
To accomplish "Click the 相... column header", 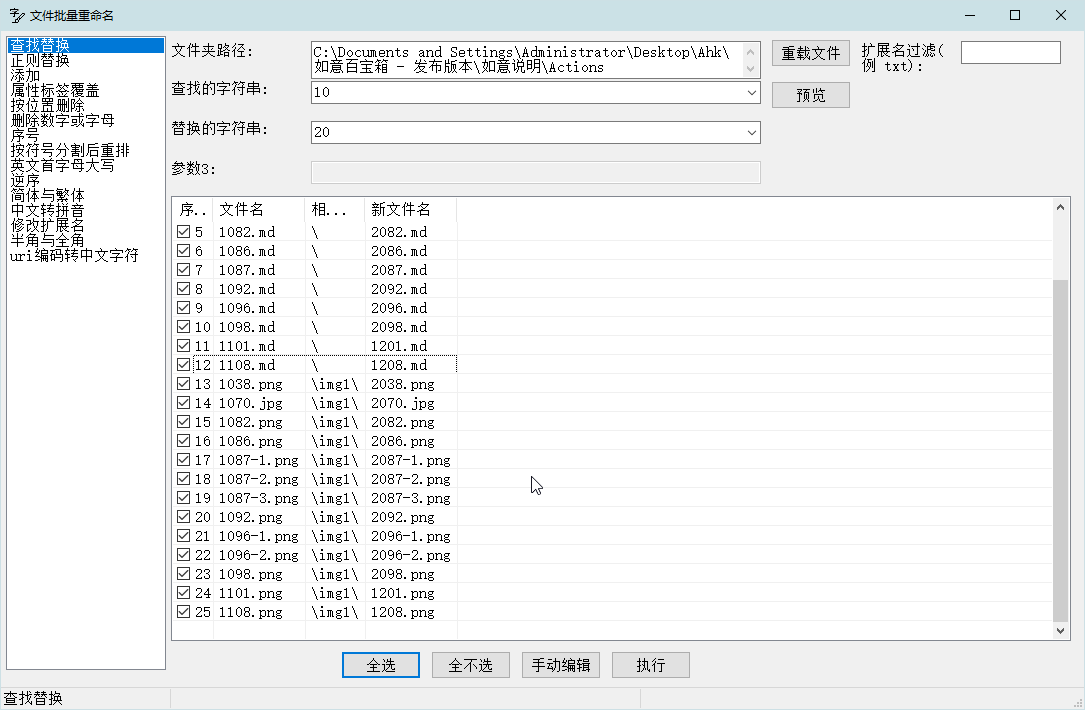I will [335, 210].
